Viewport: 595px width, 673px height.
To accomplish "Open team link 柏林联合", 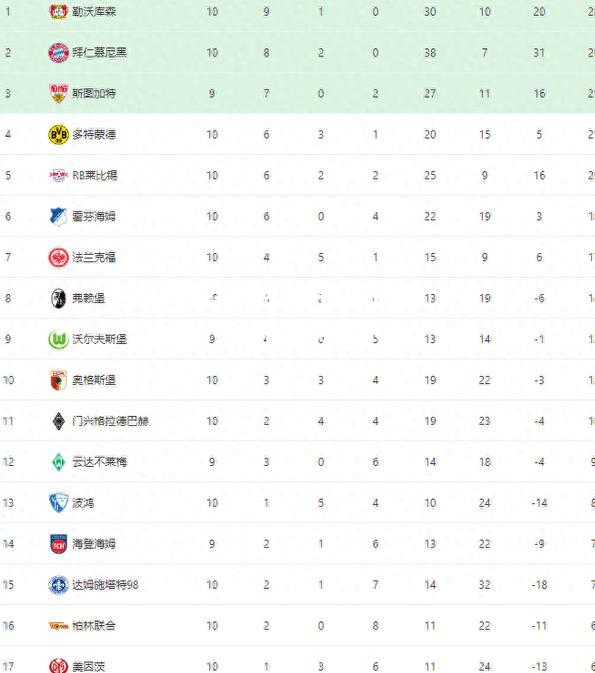I will tap(94, 626).
